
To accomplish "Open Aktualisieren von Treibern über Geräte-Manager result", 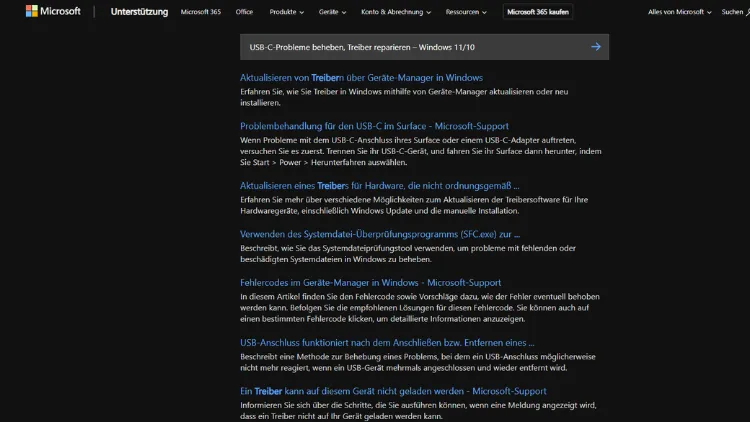I will tap(361, 78).
